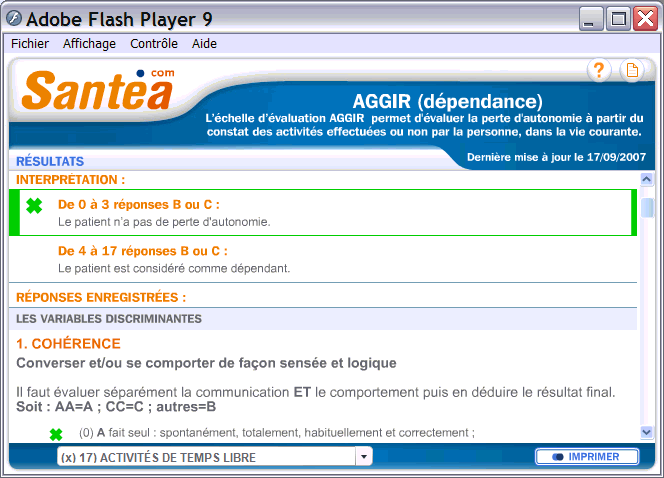The width and height of the screenshot is (664, 478).
Task: Open the Affichage menu
Action: (89, 44)
